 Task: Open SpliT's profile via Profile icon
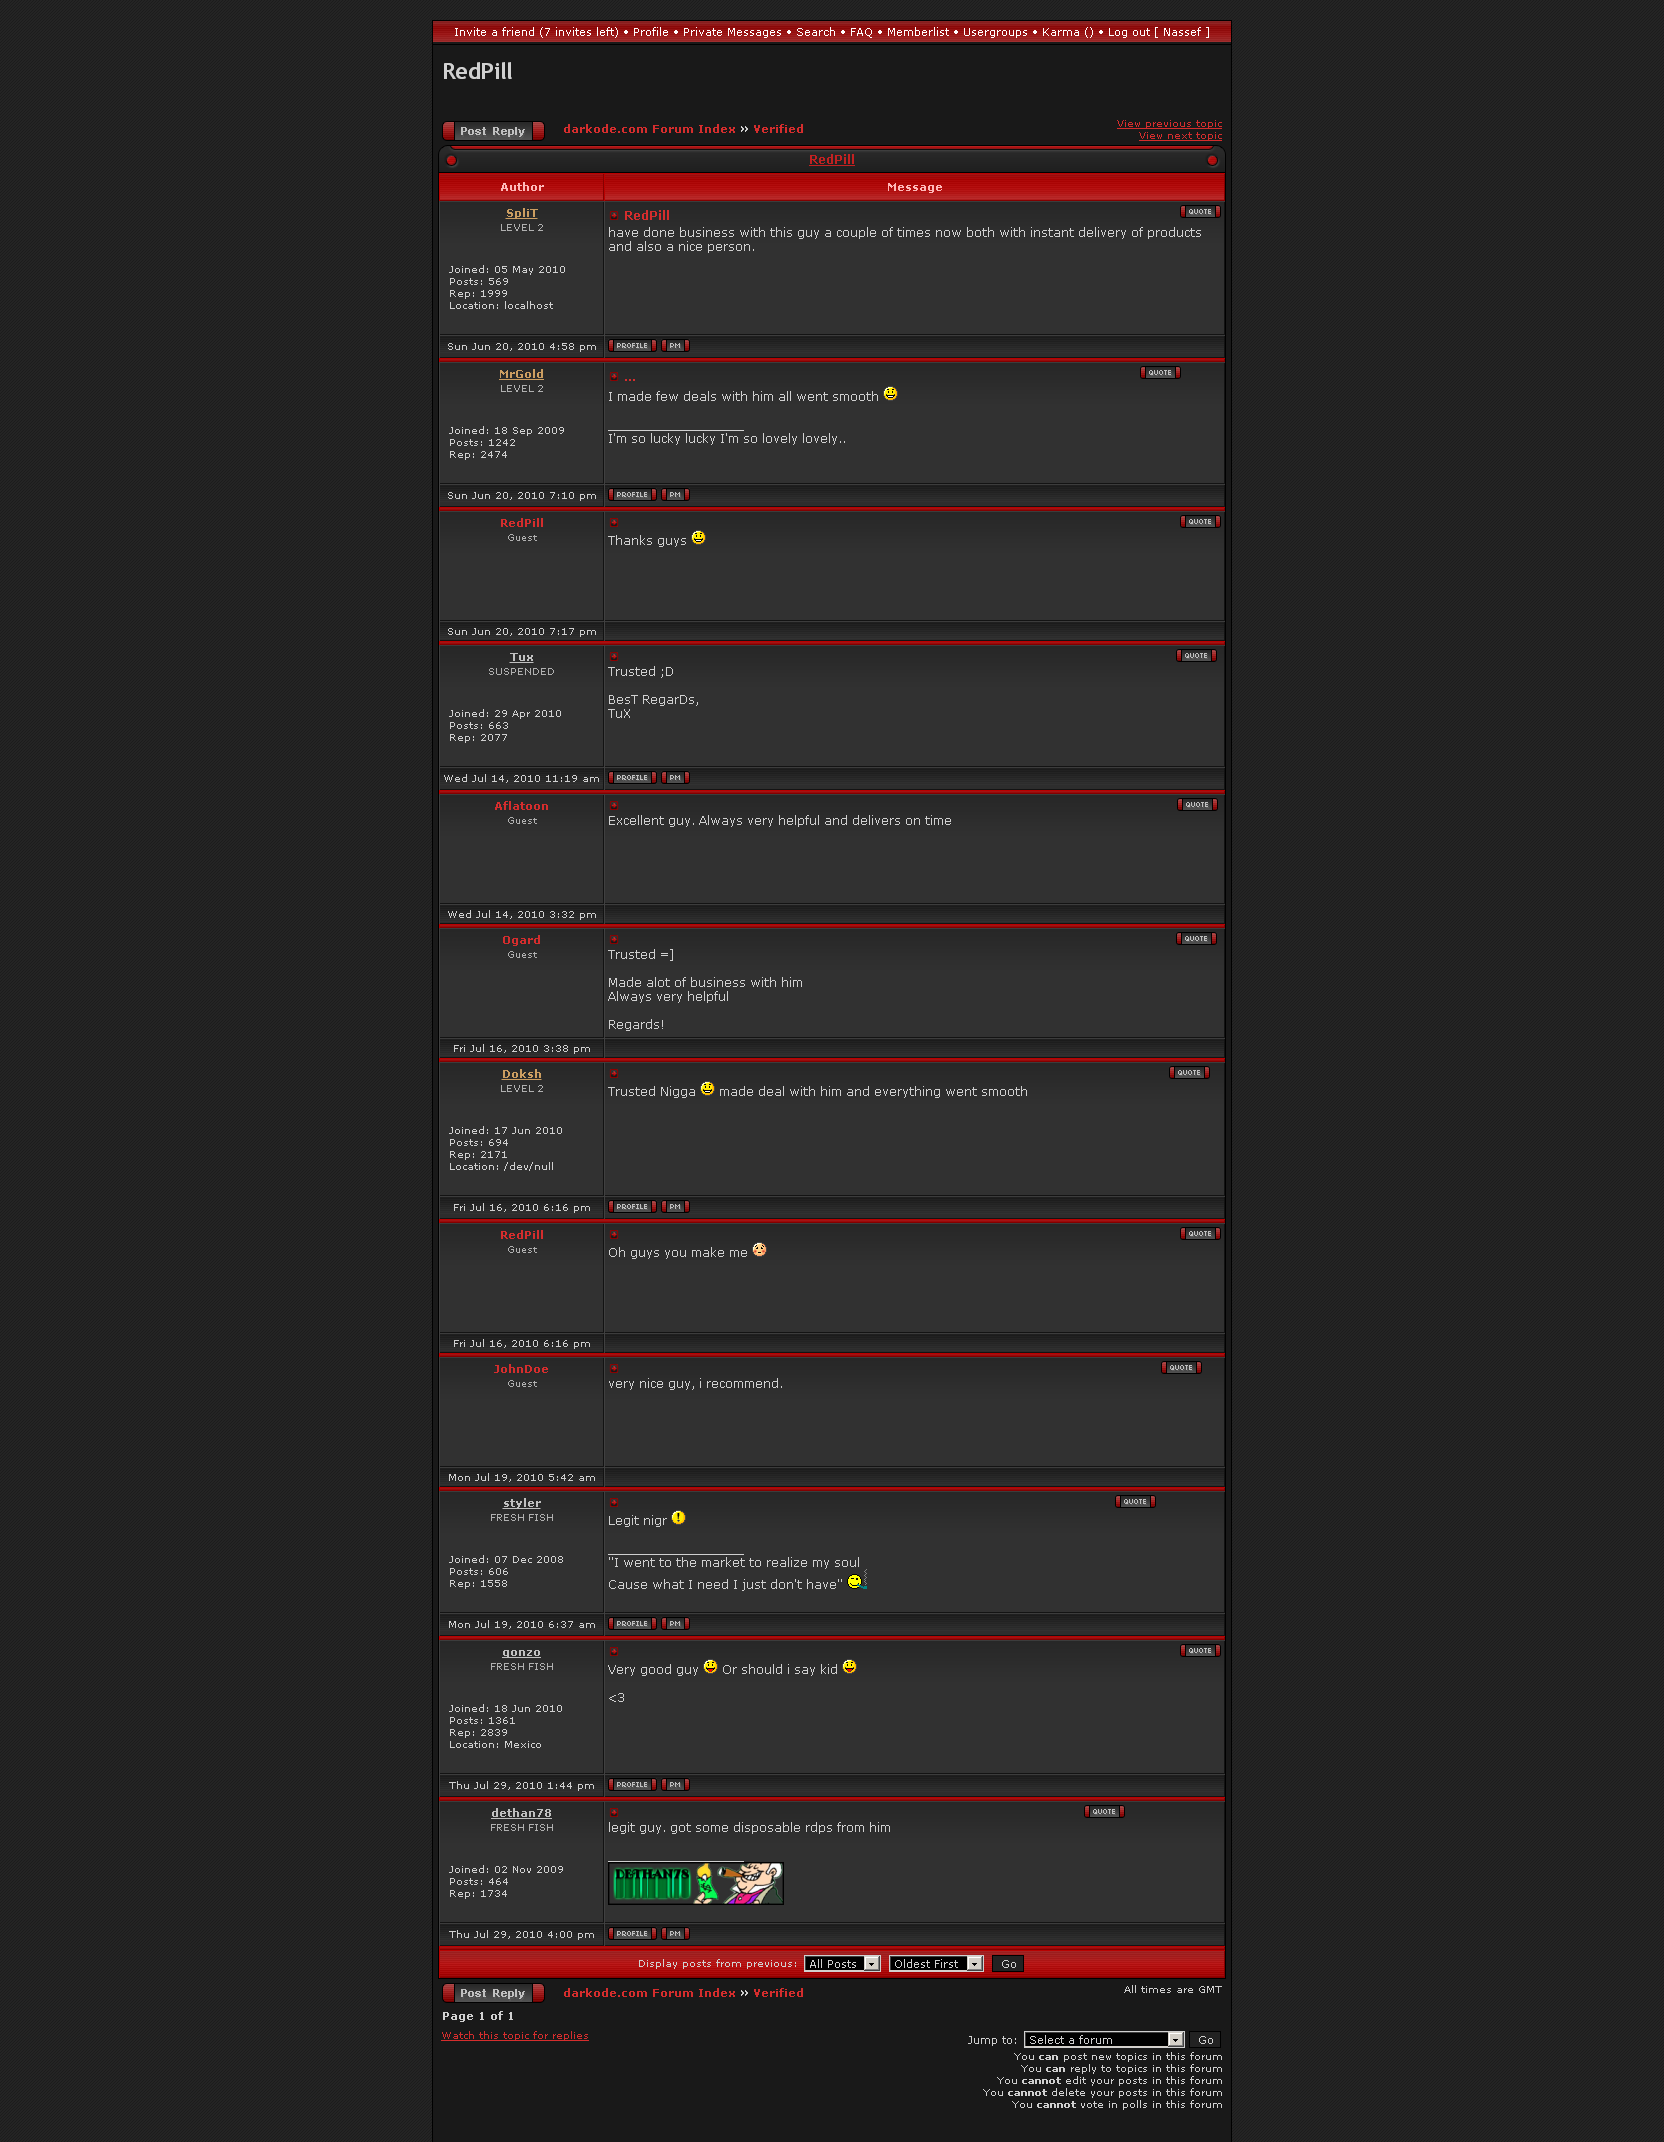(x=632, y=346)
